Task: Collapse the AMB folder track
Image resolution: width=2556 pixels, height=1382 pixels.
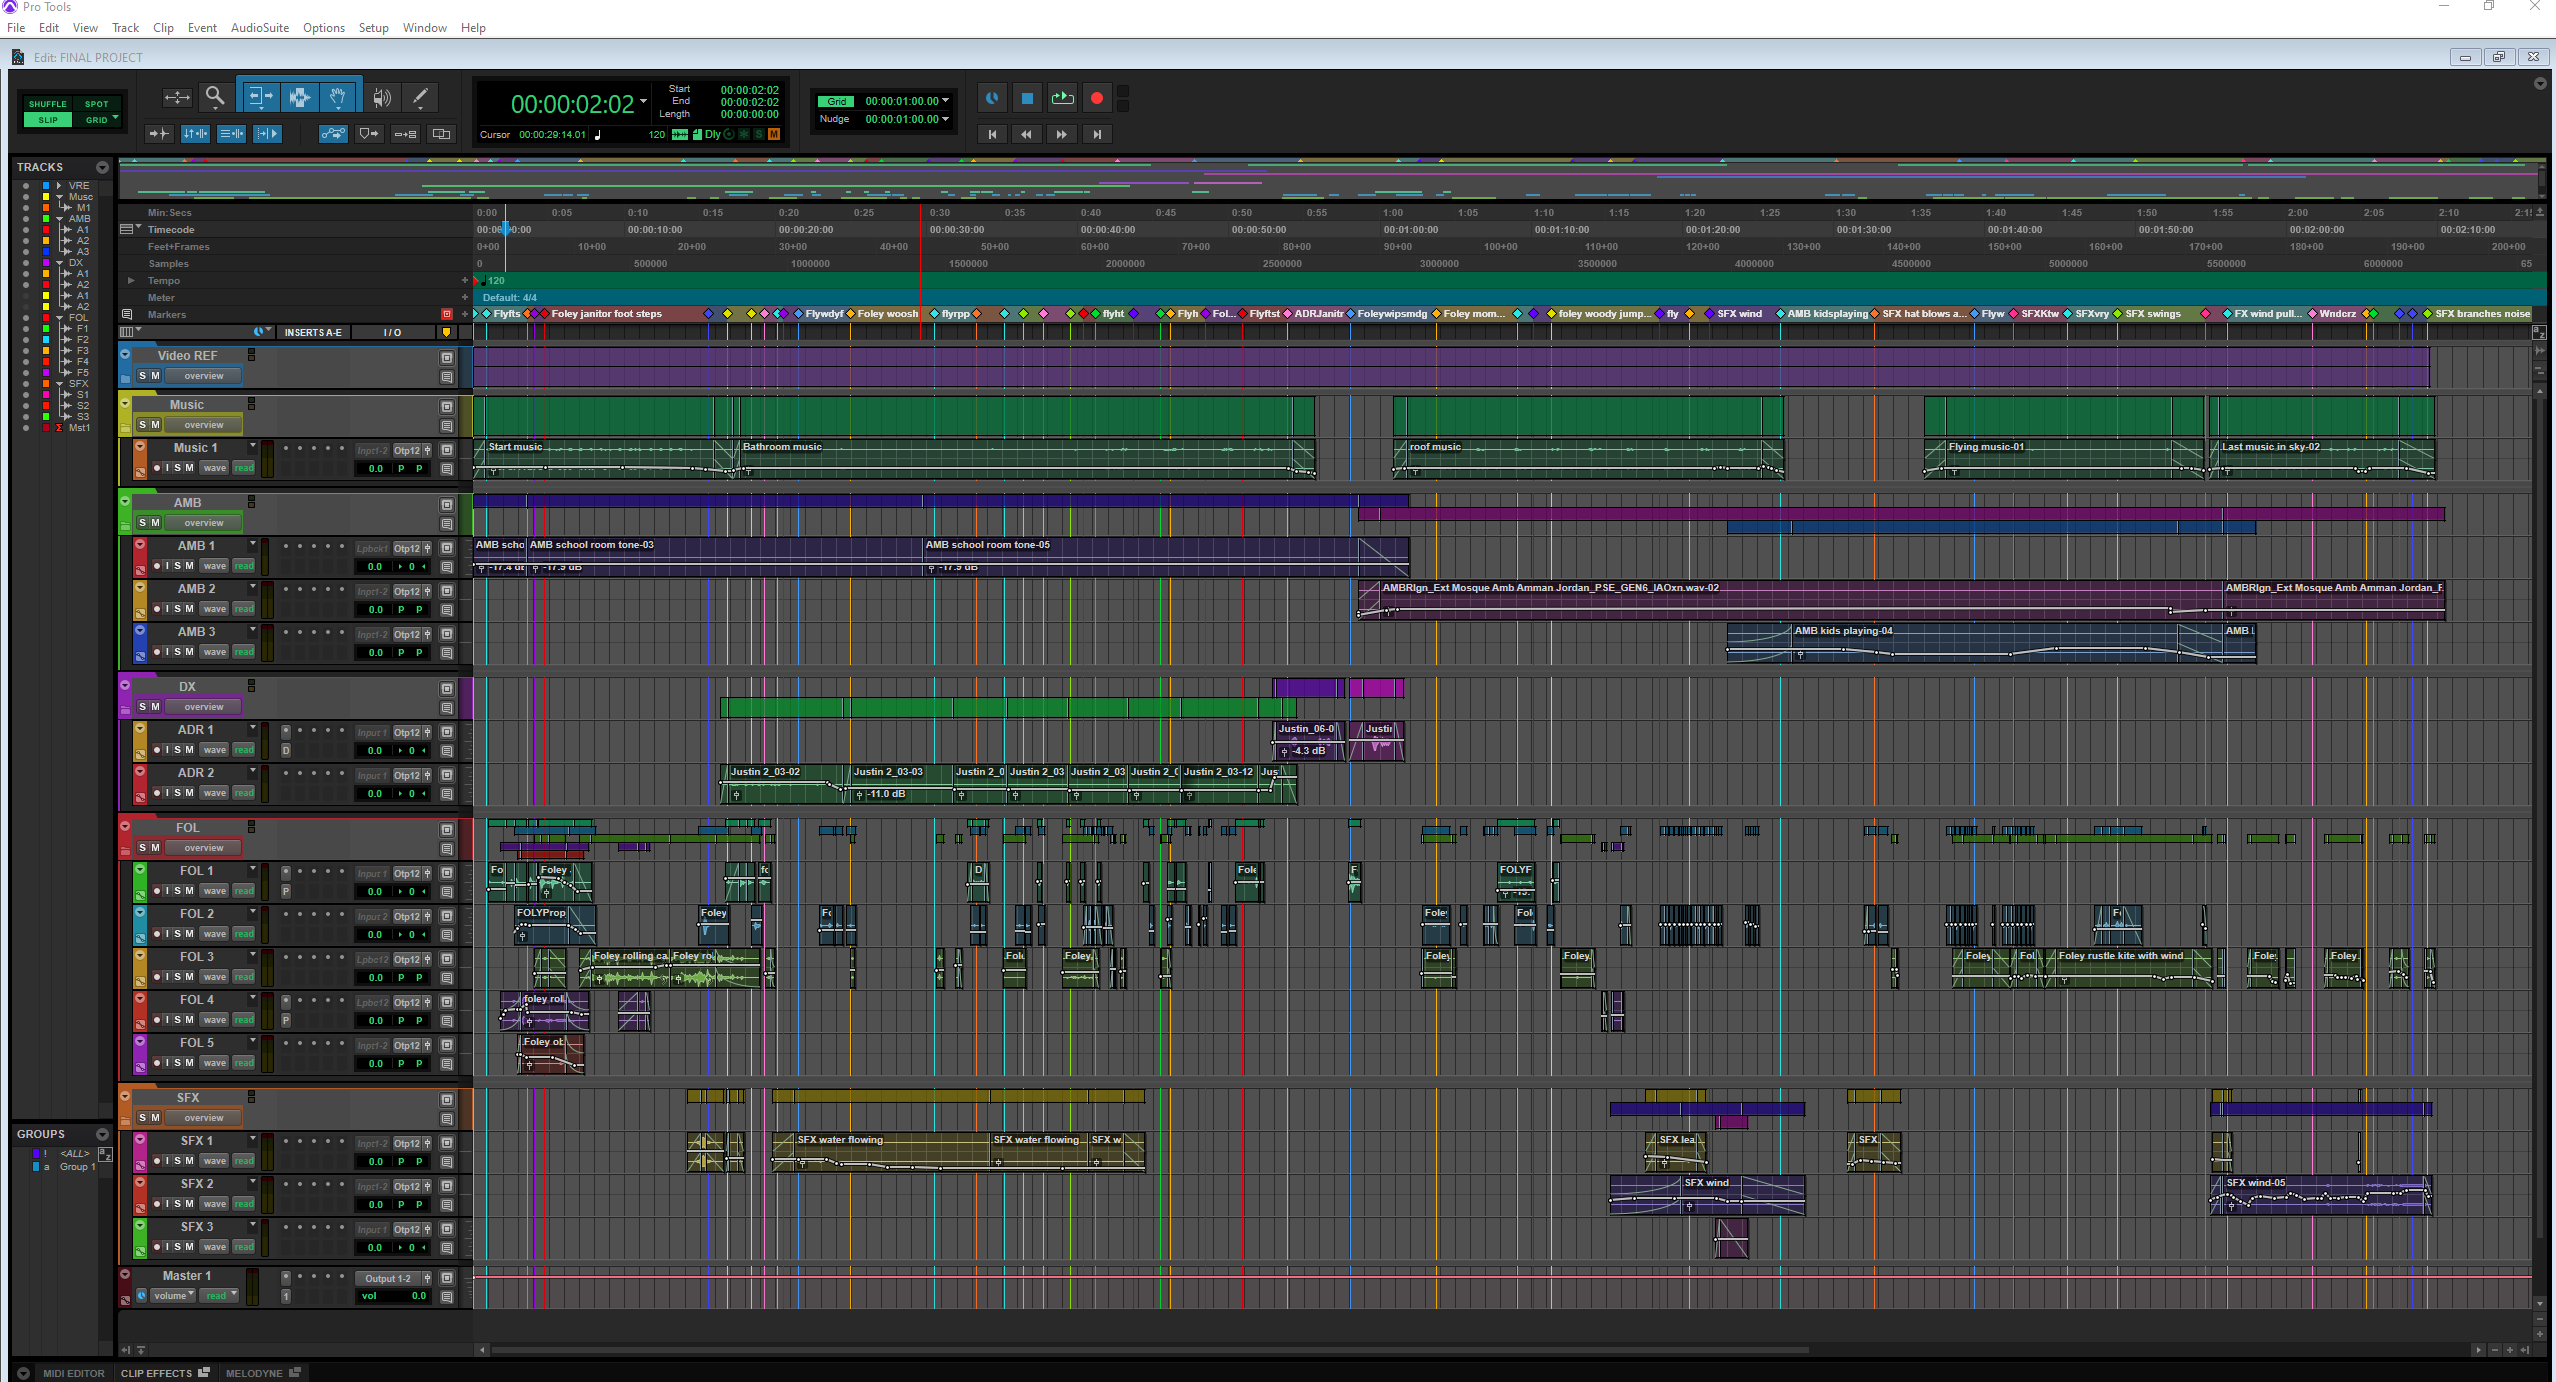Action: click(x=125, y=502)
